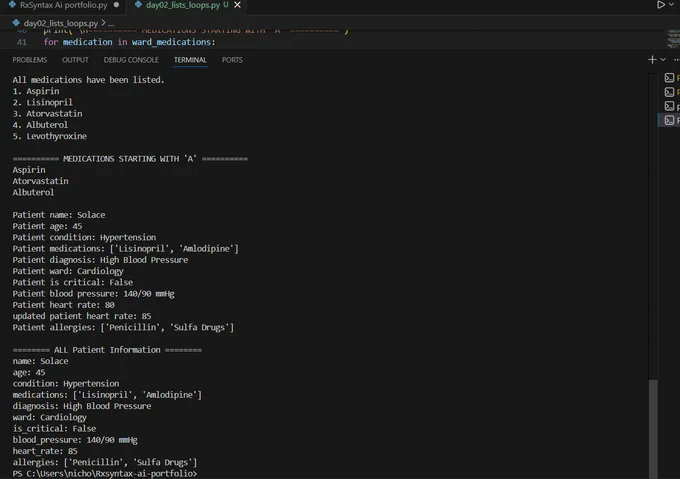This screenshot has width=680, height=479.
Task: Click 'heart_rate: 85' output line
Action: [45, 451]
